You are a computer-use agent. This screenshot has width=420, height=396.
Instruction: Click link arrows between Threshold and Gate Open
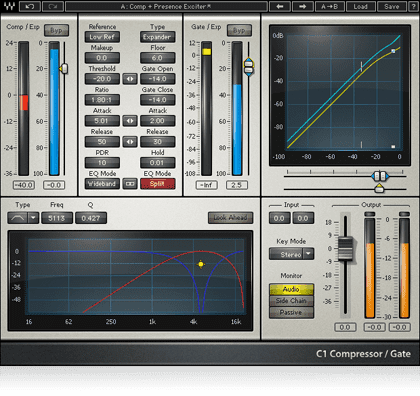(130, 79)
